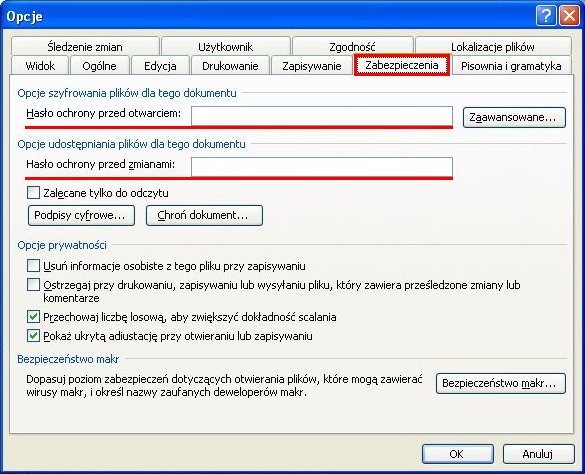This screenshot has height=474, width=585.
Task: Go to the Drukowanie tab
Action: pyautogui.click(x=230, y=66)
